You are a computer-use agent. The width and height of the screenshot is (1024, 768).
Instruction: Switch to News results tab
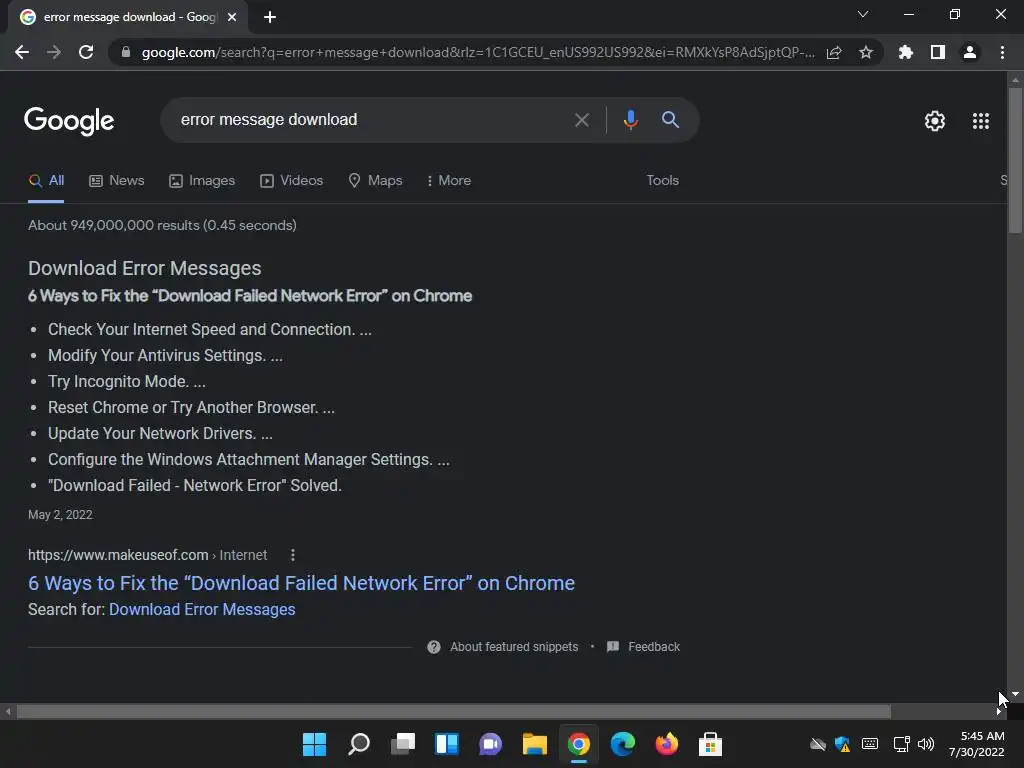117,181
